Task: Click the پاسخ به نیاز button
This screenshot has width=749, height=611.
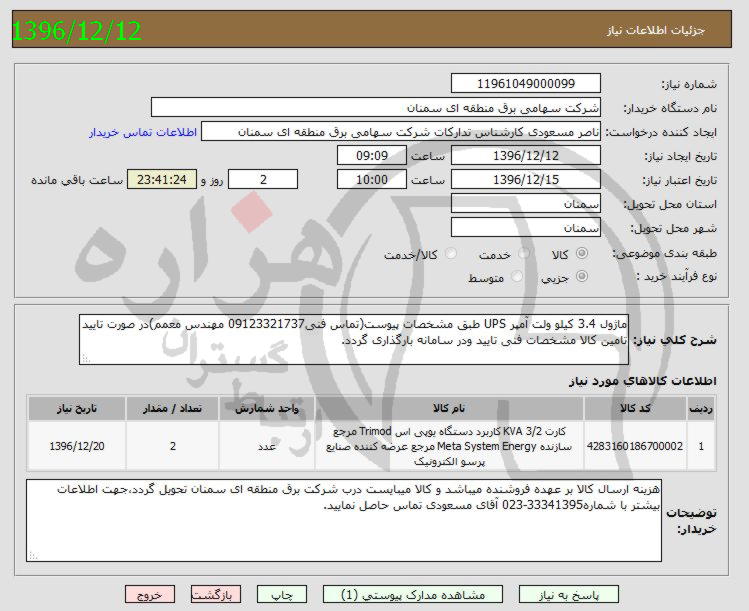Action: coord(568,595)
